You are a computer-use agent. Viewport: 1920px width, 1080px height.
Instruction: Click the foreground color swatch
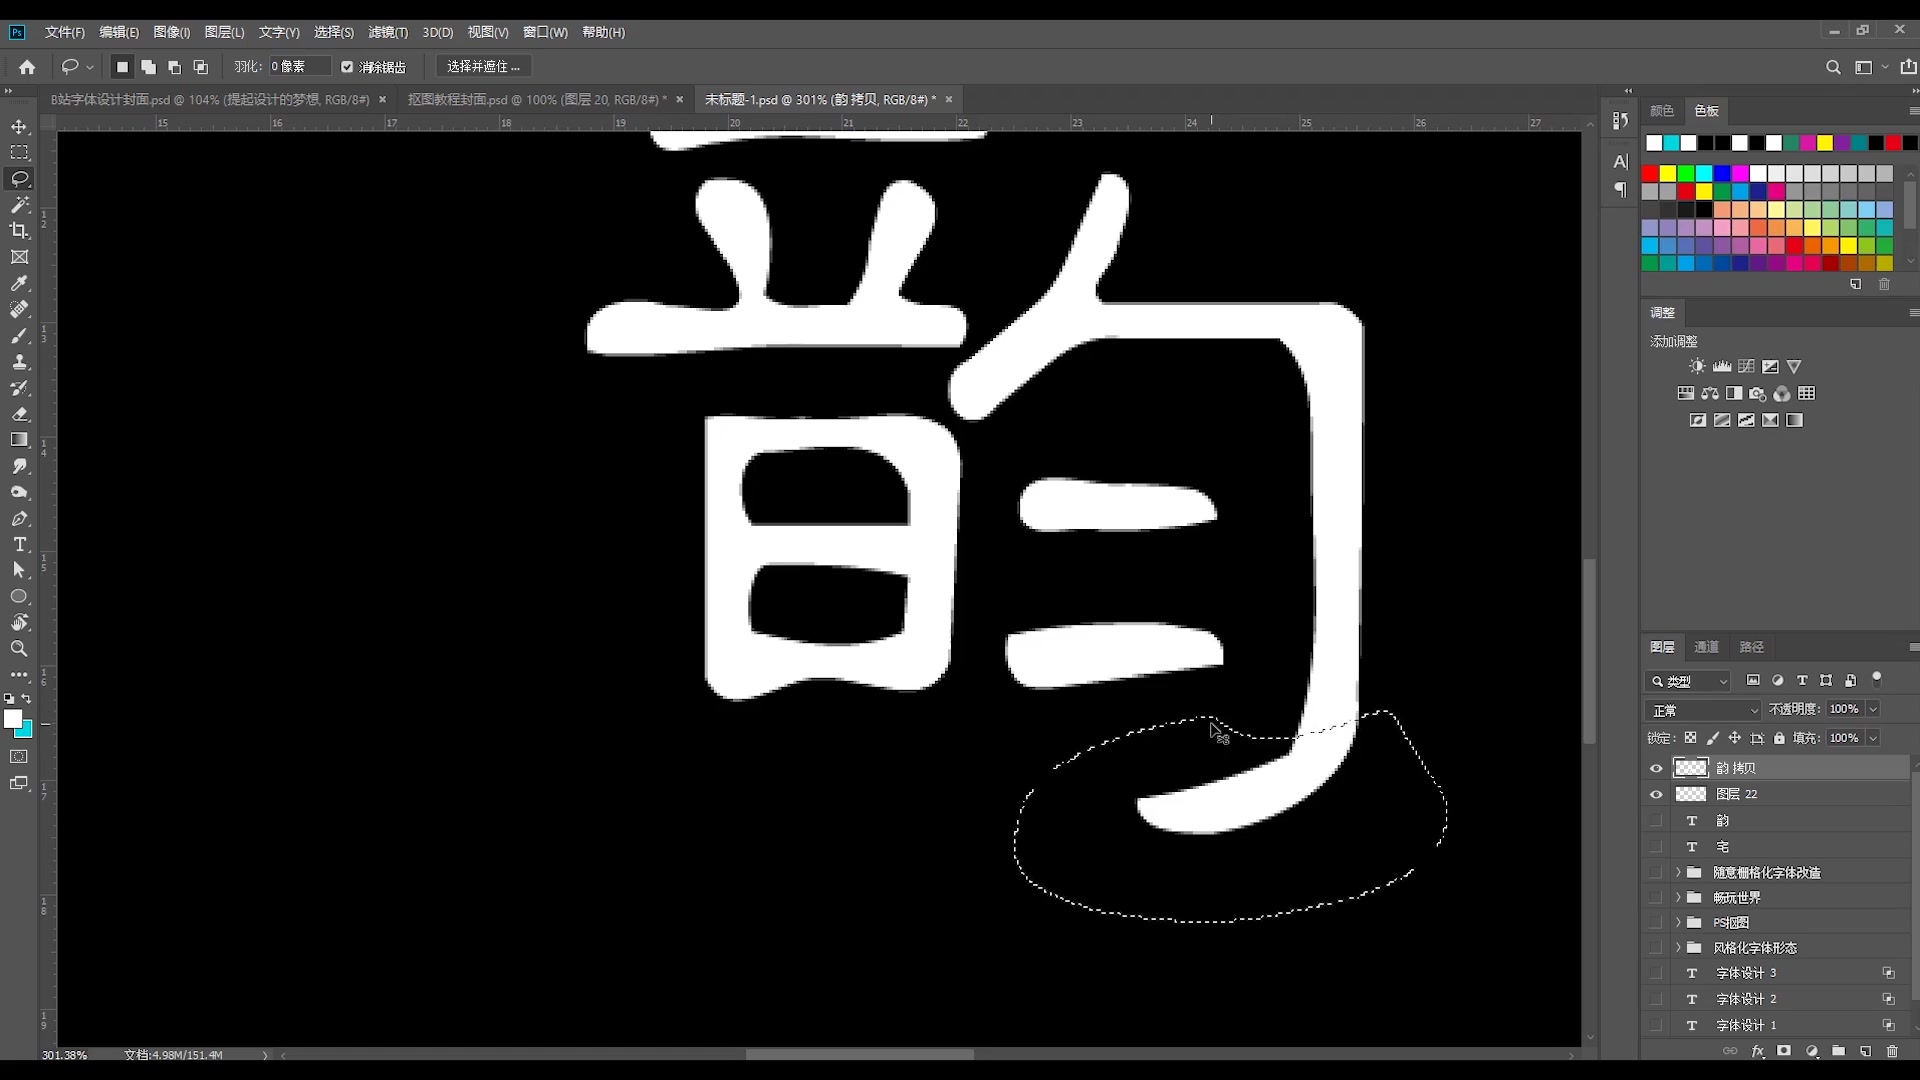[x=13, y=719]
